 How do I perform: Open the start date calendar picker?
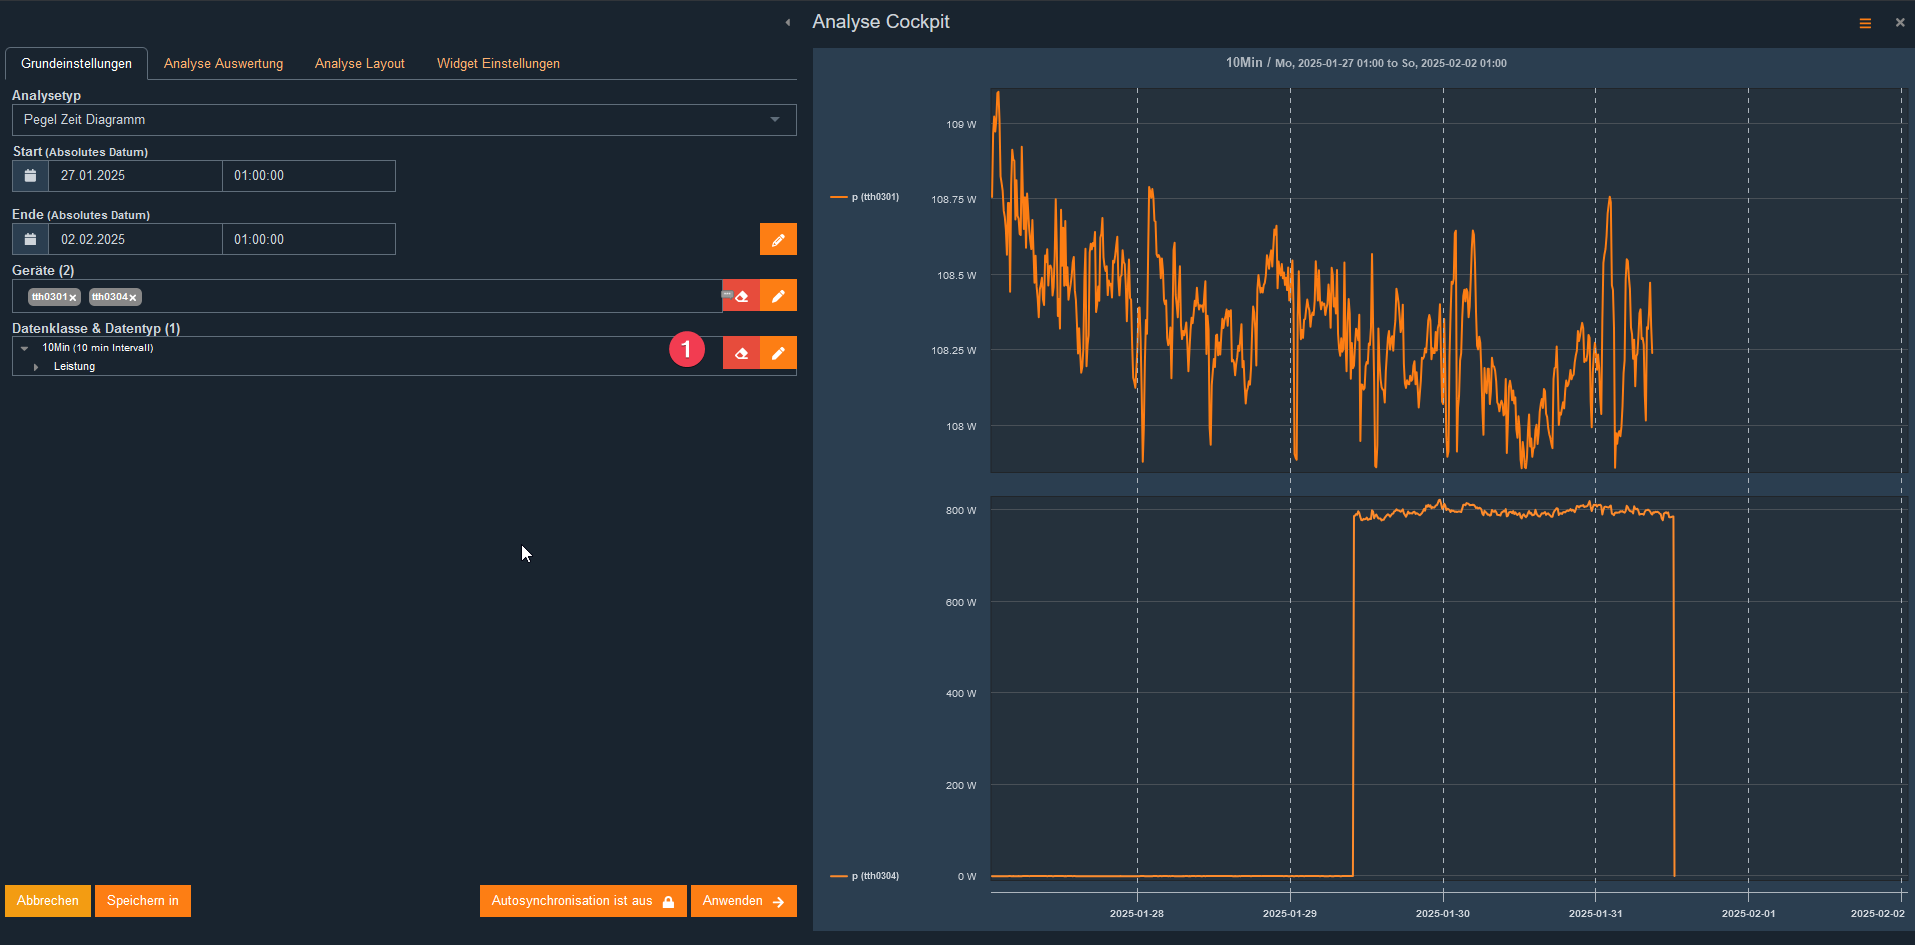[x=30, y=176]
